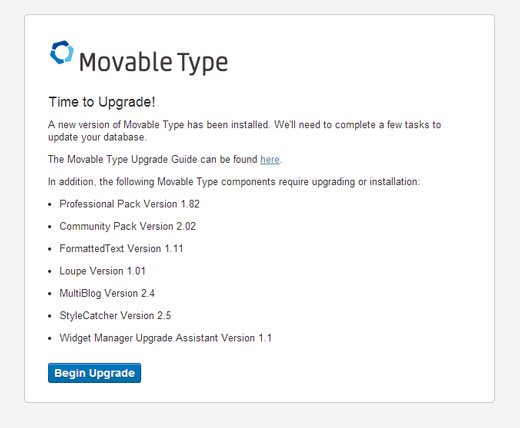Click the Movable Type wordmark text

tap(153, 63)
